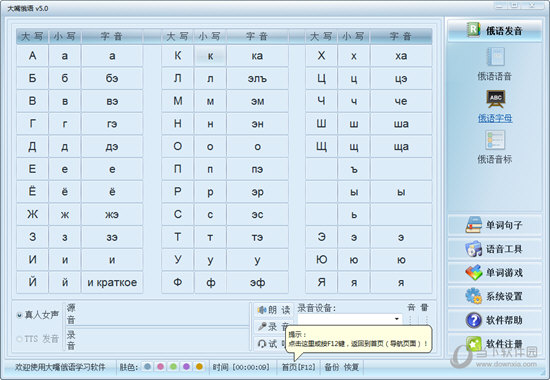Open the 单词游戏 section
This screenshot has width=550, height=380.
(495, 272)
